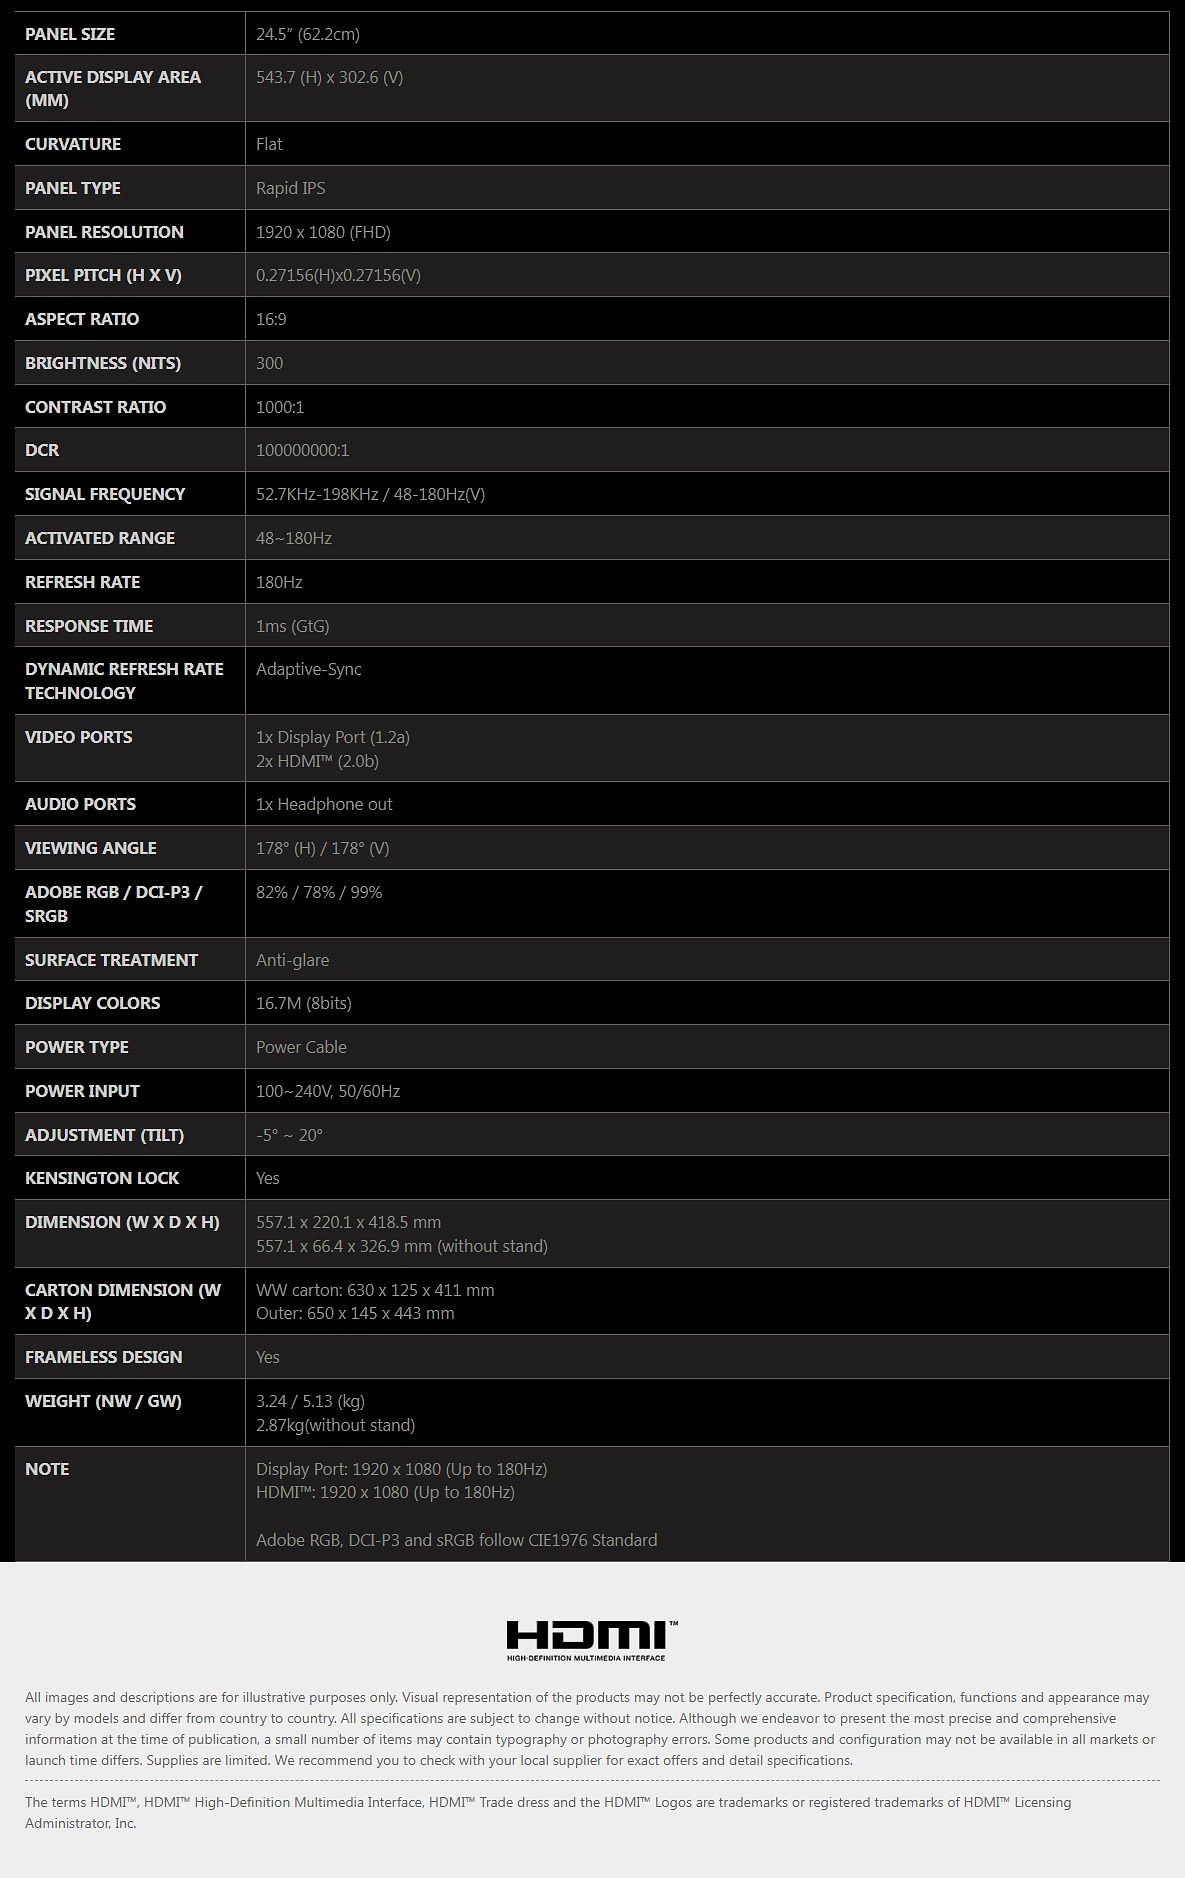Select the HDMI trademark notice paragraph

coord(548,1812)
